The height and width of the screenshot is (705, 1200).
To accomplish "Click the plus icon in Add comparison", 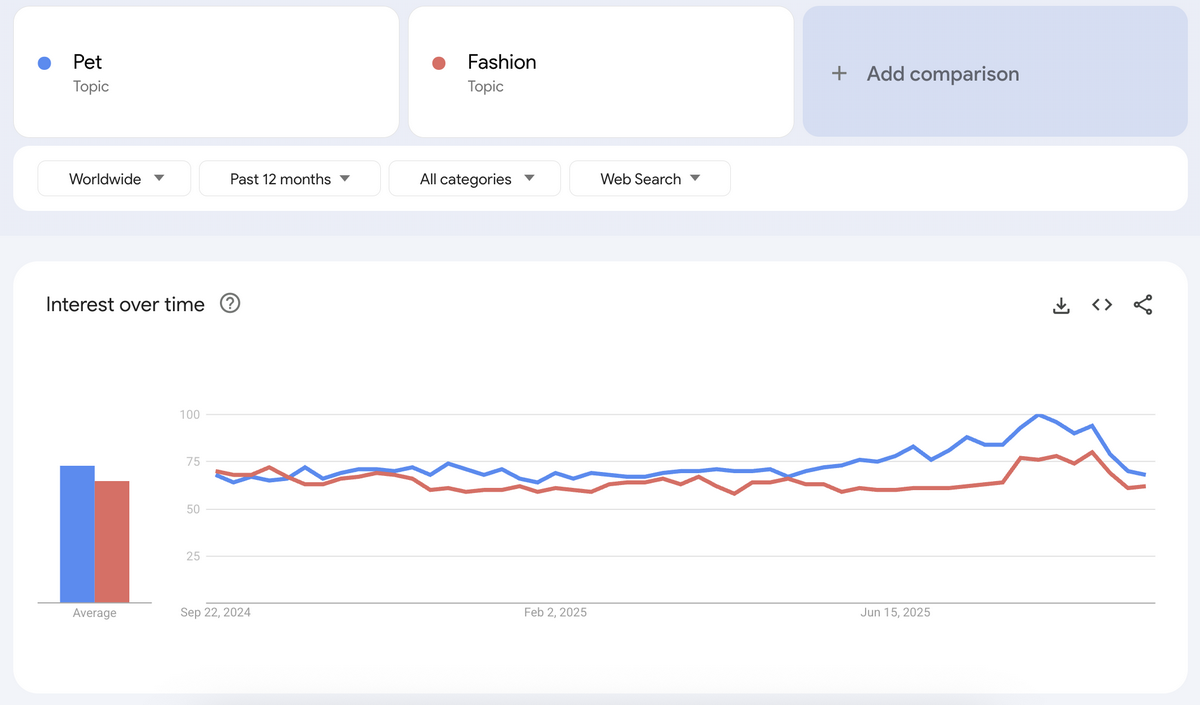I will (839, 73).
